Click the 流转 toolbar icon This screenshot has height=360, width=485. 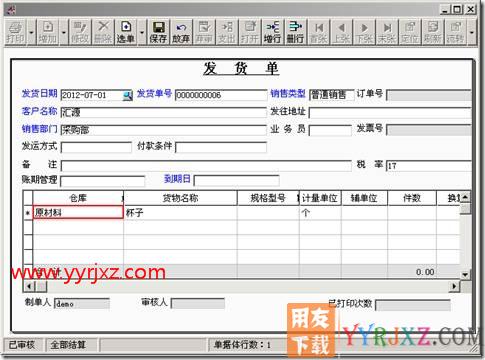pyautogui.click(x=456, y=32)
